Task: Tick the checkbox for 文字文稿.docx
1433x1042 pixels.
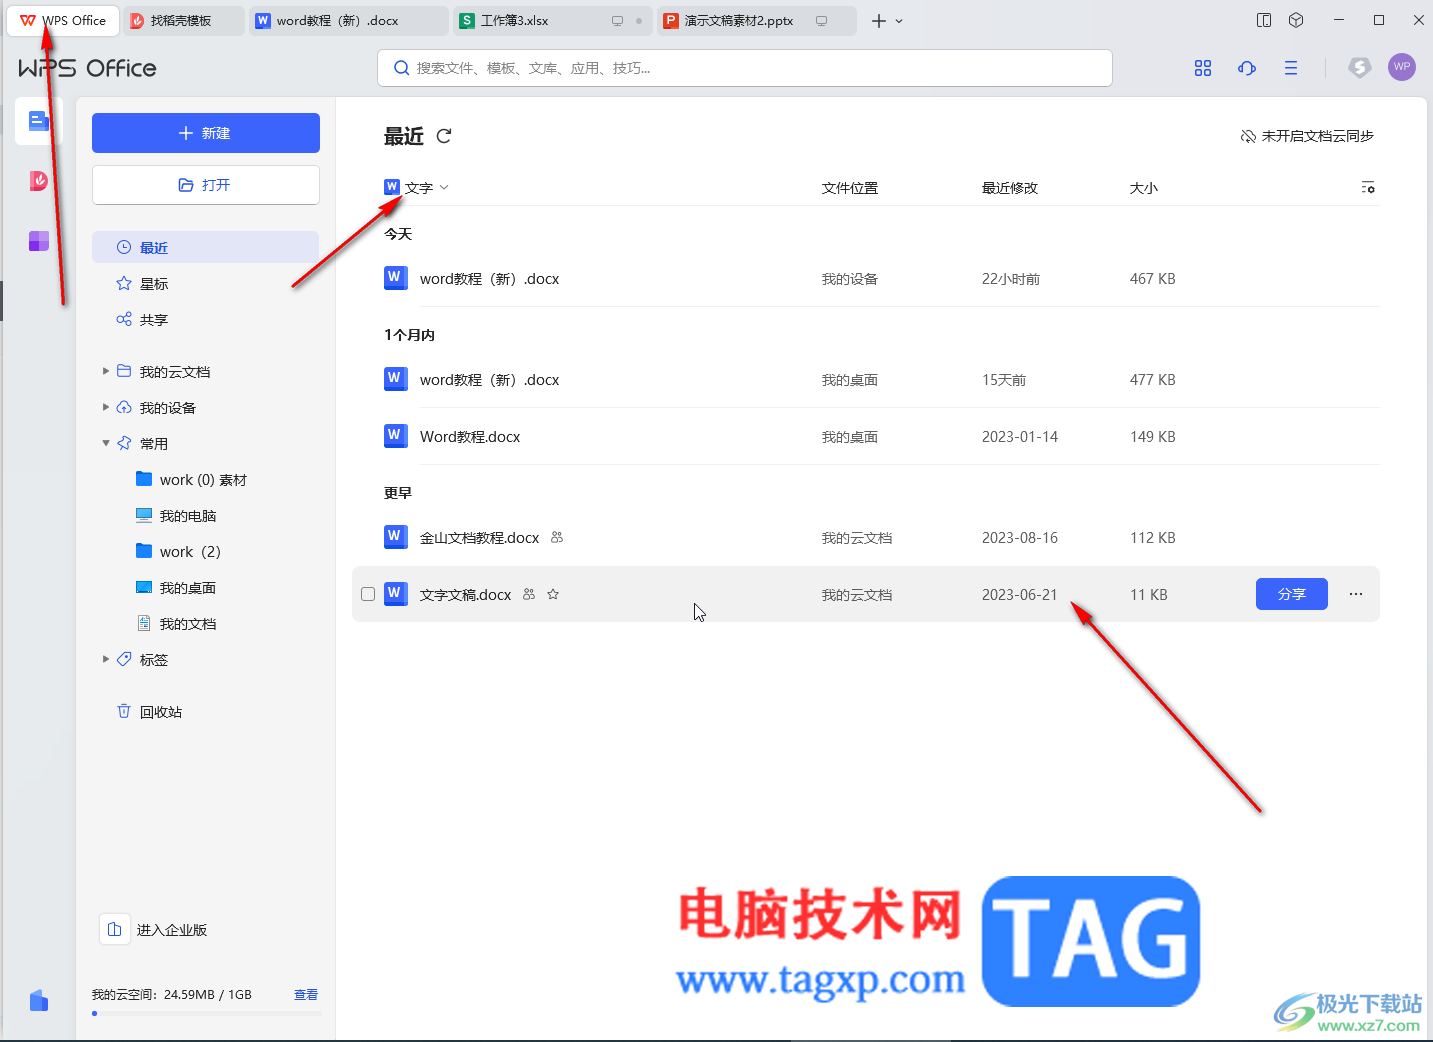Action: pyautogui.click(x=368, y=594)
